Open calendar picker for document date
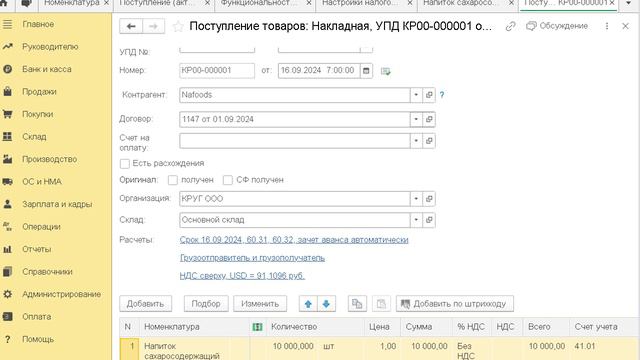The width and height of the screenshot is (640, 360). coord(366,71)
